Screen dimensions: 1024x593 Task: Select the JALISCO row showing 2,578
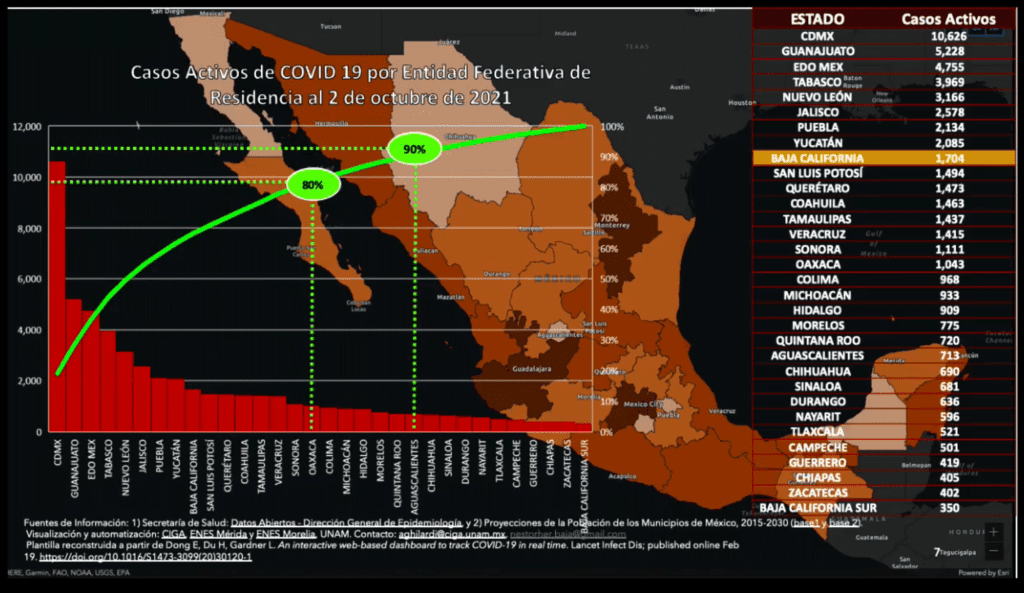(x=884, y=112)
